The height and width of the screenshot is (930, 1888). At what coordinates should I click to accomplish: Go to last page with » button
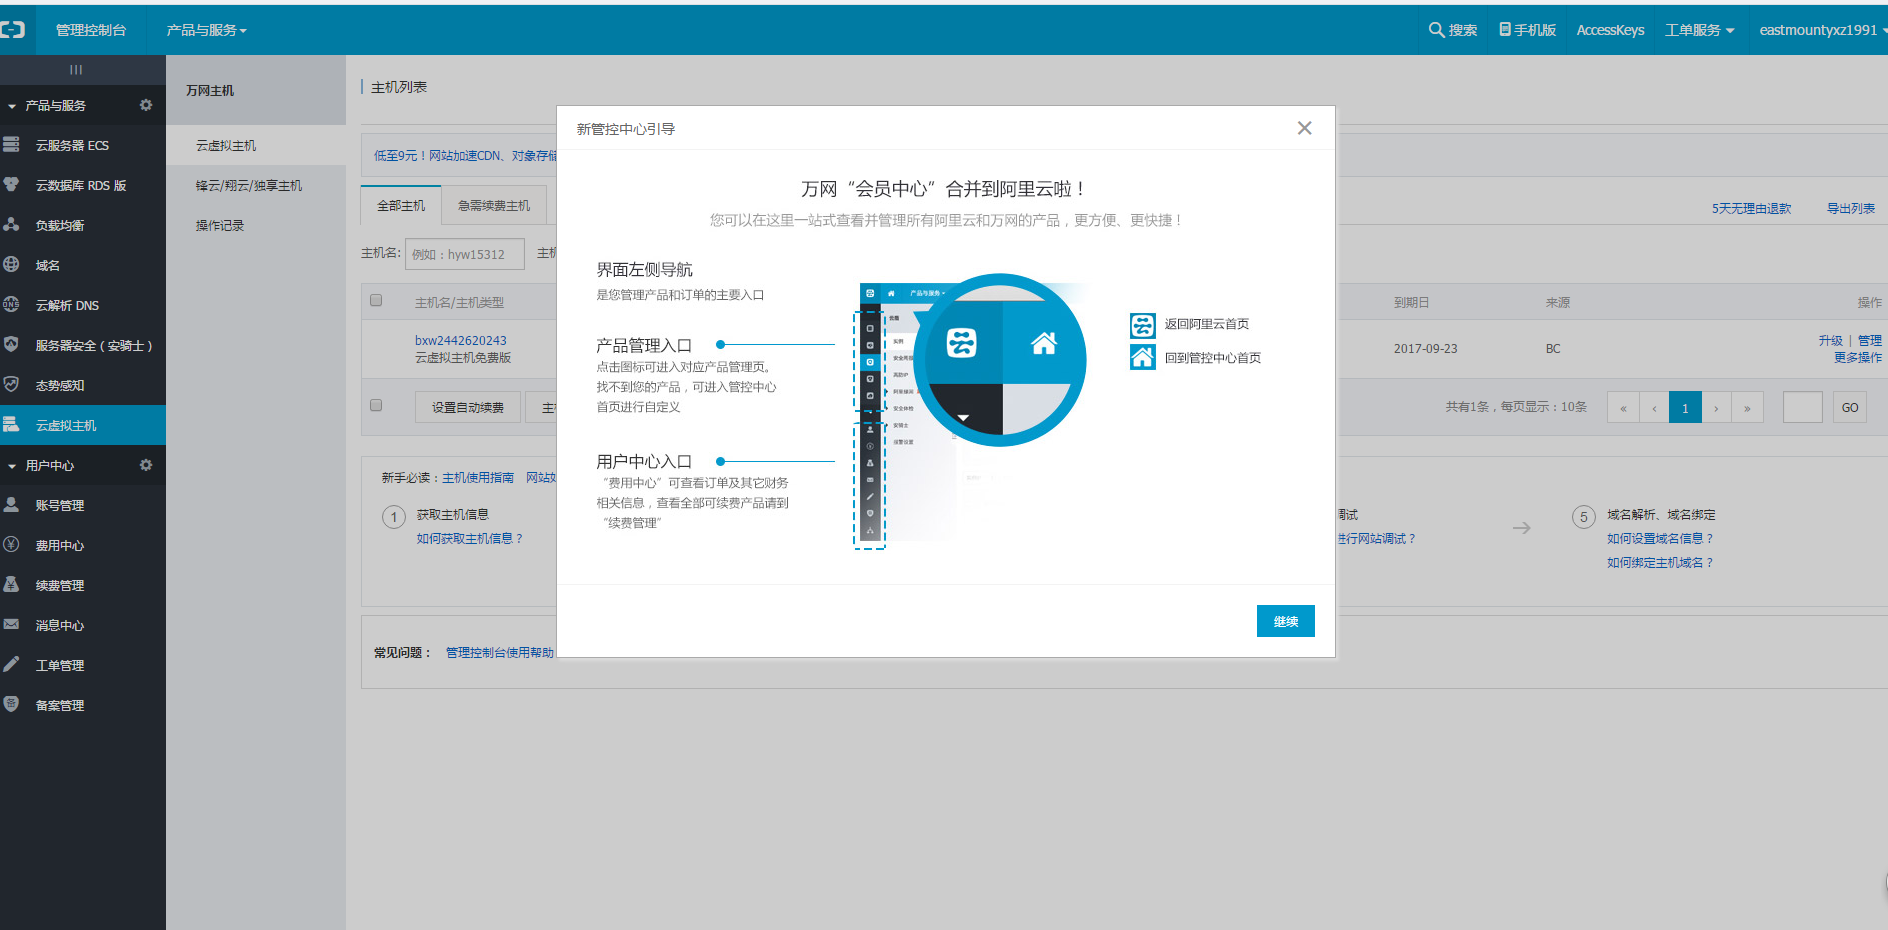[1747, 407]
